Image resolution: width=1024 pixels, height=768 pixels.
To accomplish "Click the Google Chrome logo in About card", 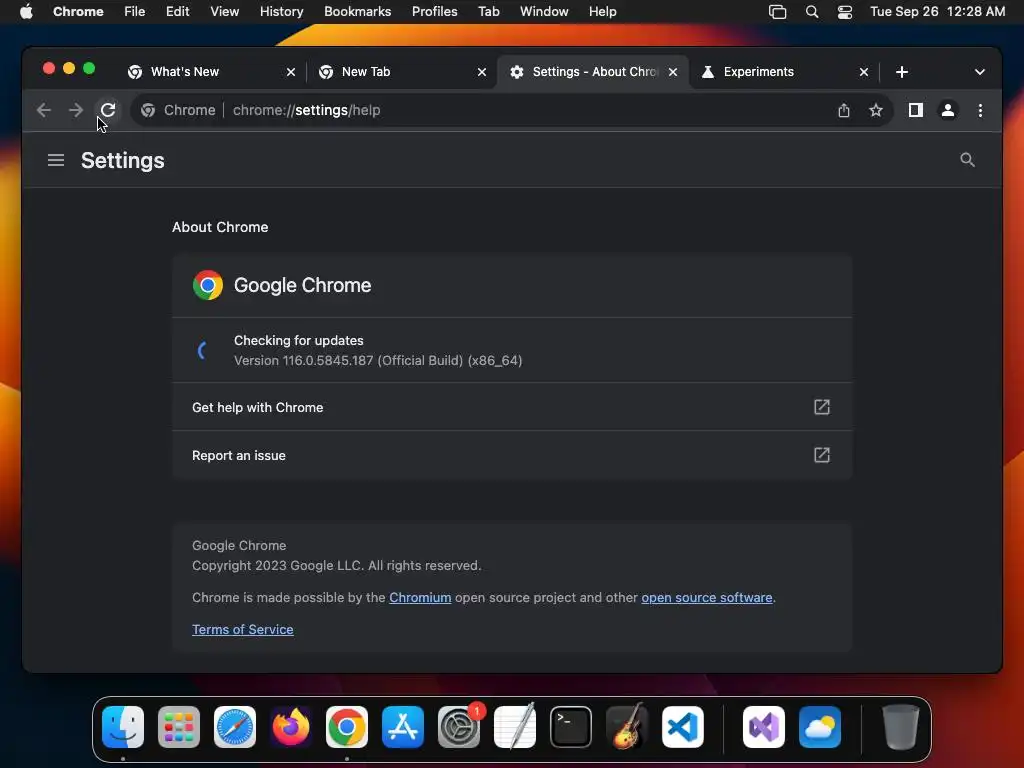I will [208, 285].
